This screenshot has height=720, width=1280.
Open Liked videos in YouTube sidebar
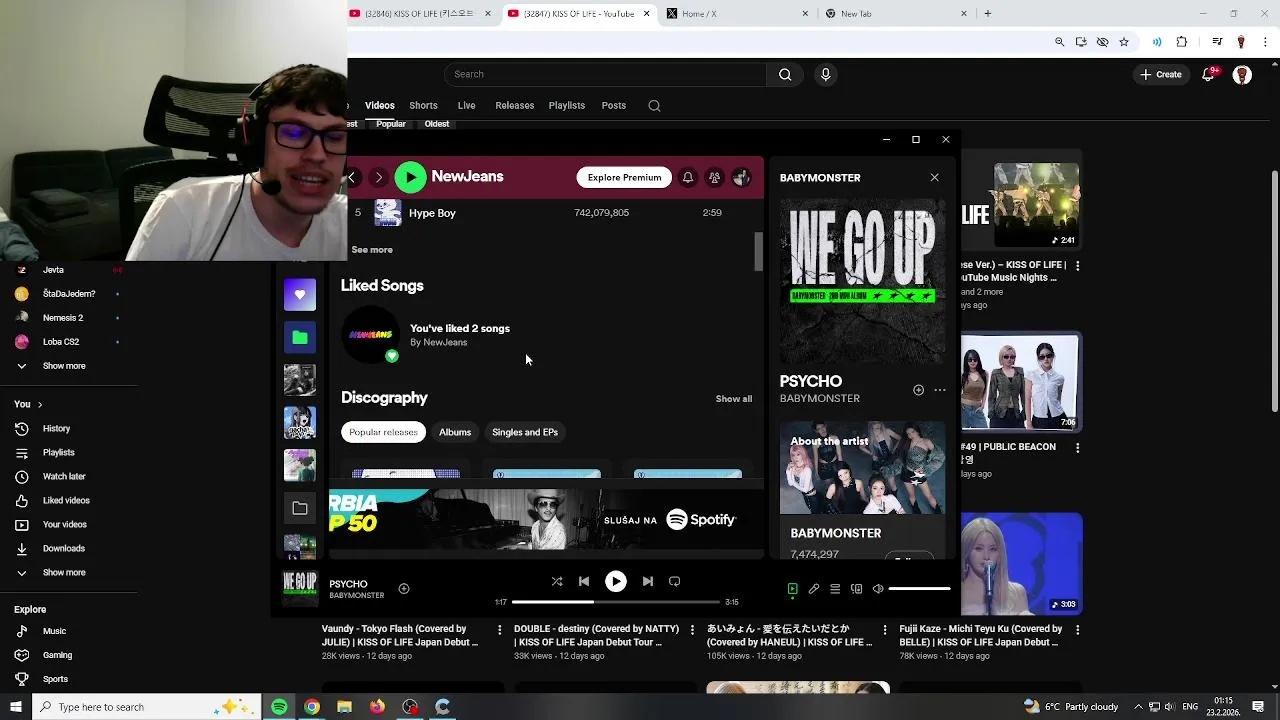point(66,501)
